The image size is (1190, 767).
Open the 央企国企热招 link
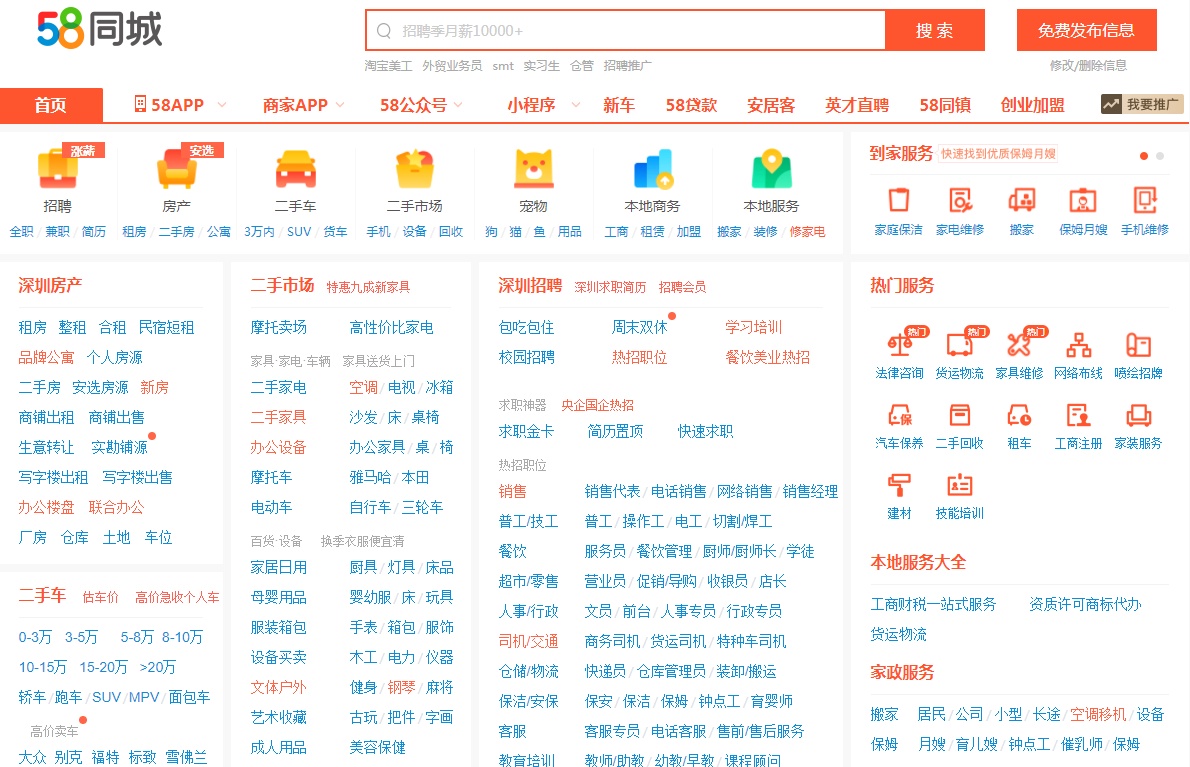598,405
